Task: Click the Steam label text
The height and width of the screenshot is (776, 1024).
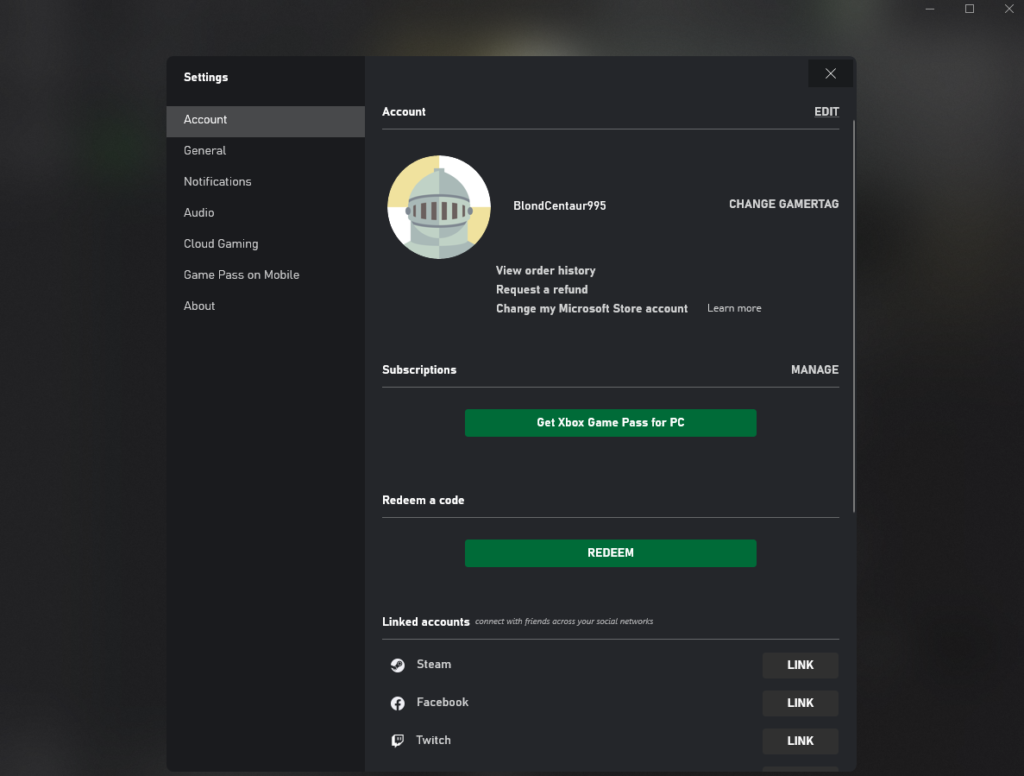Action: 434,664
